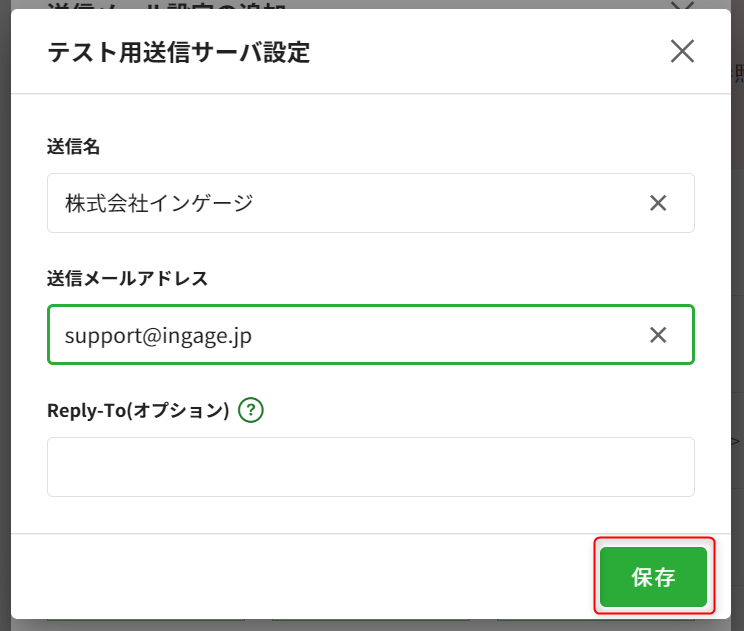Click empty footer area left of 保存
This screenshot has width=744, height=631.
[300, 577]
